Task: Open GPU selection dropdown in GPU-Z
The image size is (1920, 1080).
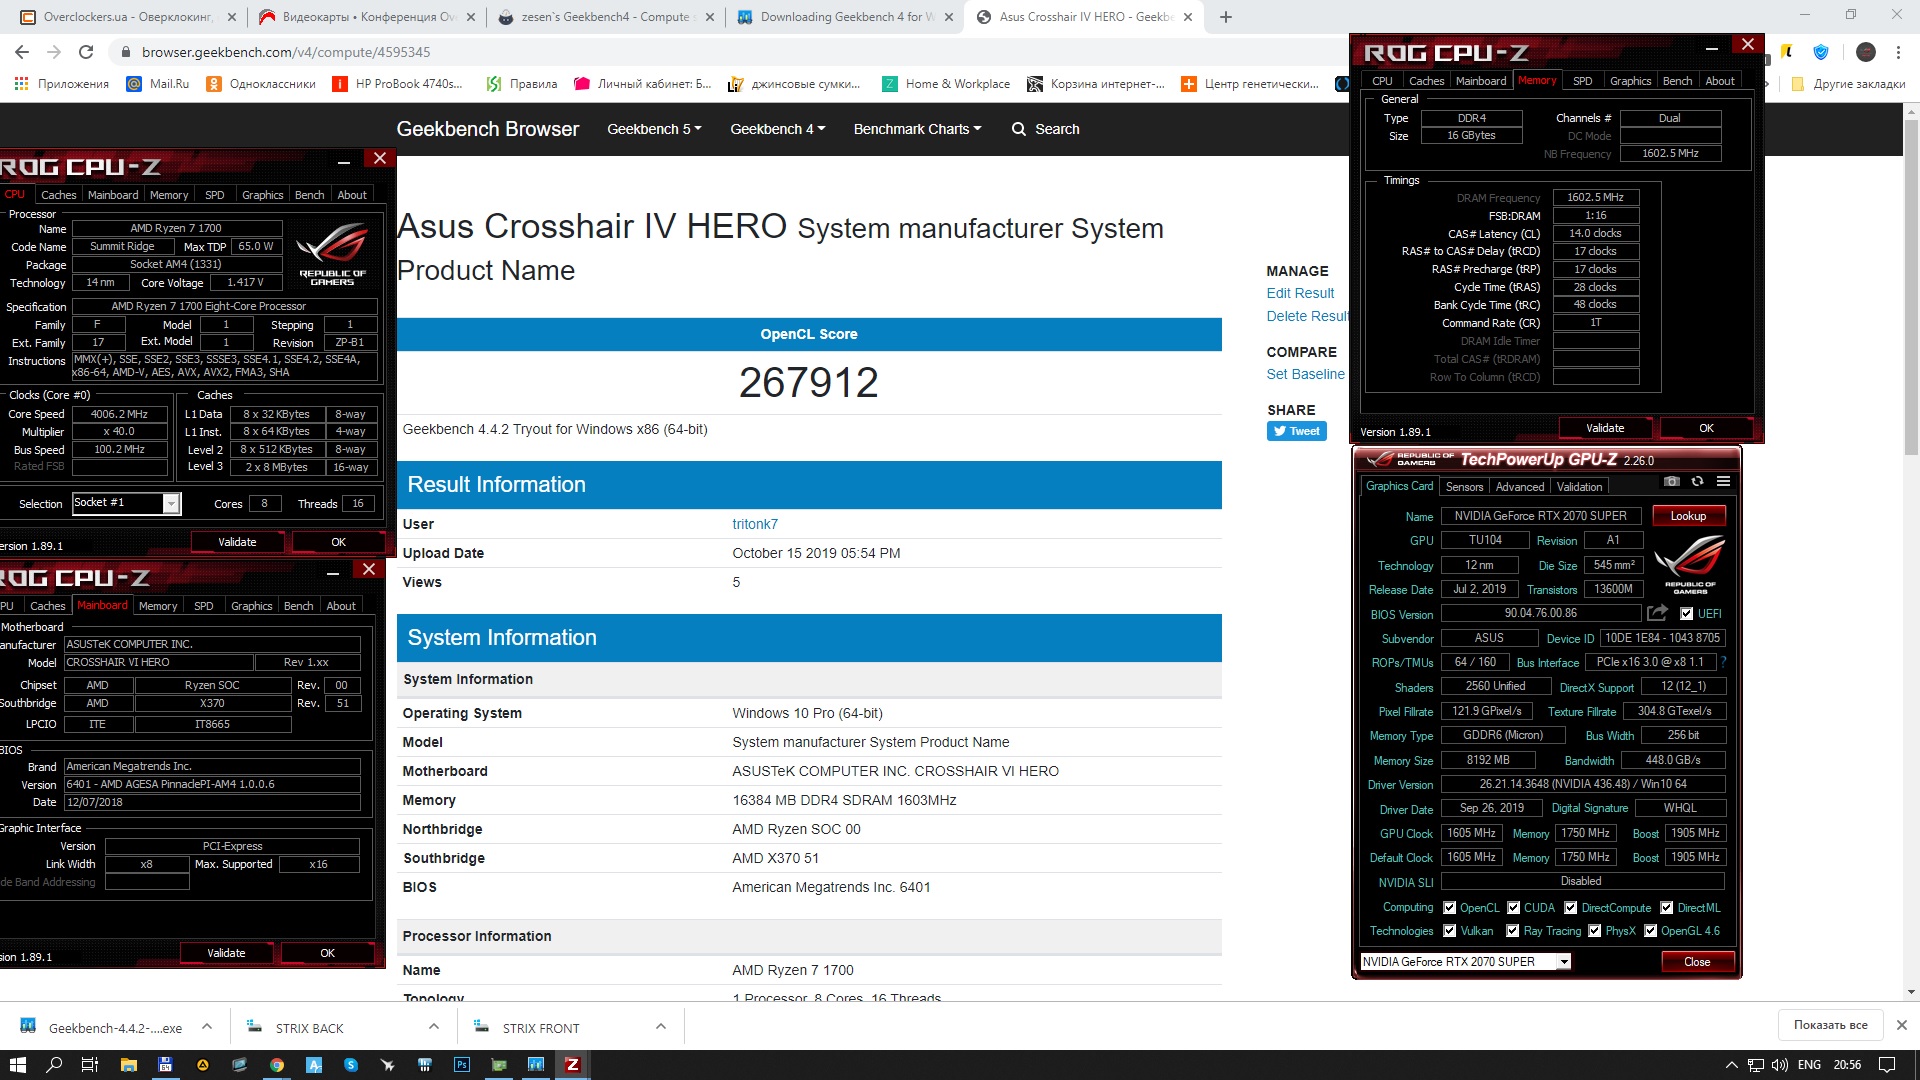Action: (1466, 962)
